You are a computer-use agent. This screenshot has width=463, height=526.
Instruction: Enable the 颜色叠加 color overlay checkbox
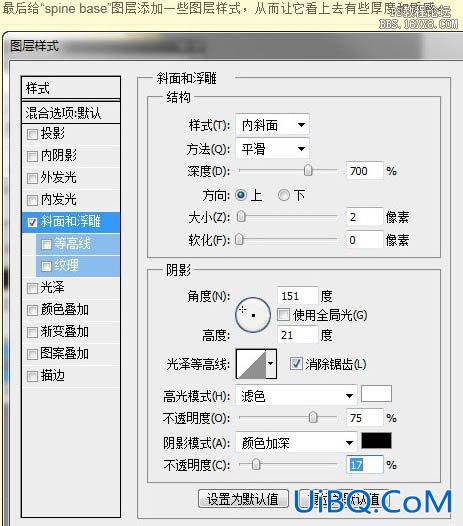32,310
